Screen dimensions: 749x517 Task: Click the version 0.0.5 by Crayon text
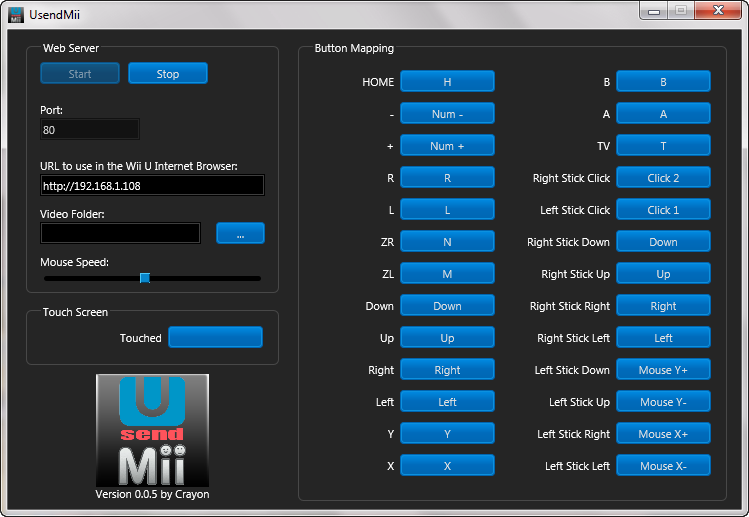pyautogui.click(x=152, y=494)
